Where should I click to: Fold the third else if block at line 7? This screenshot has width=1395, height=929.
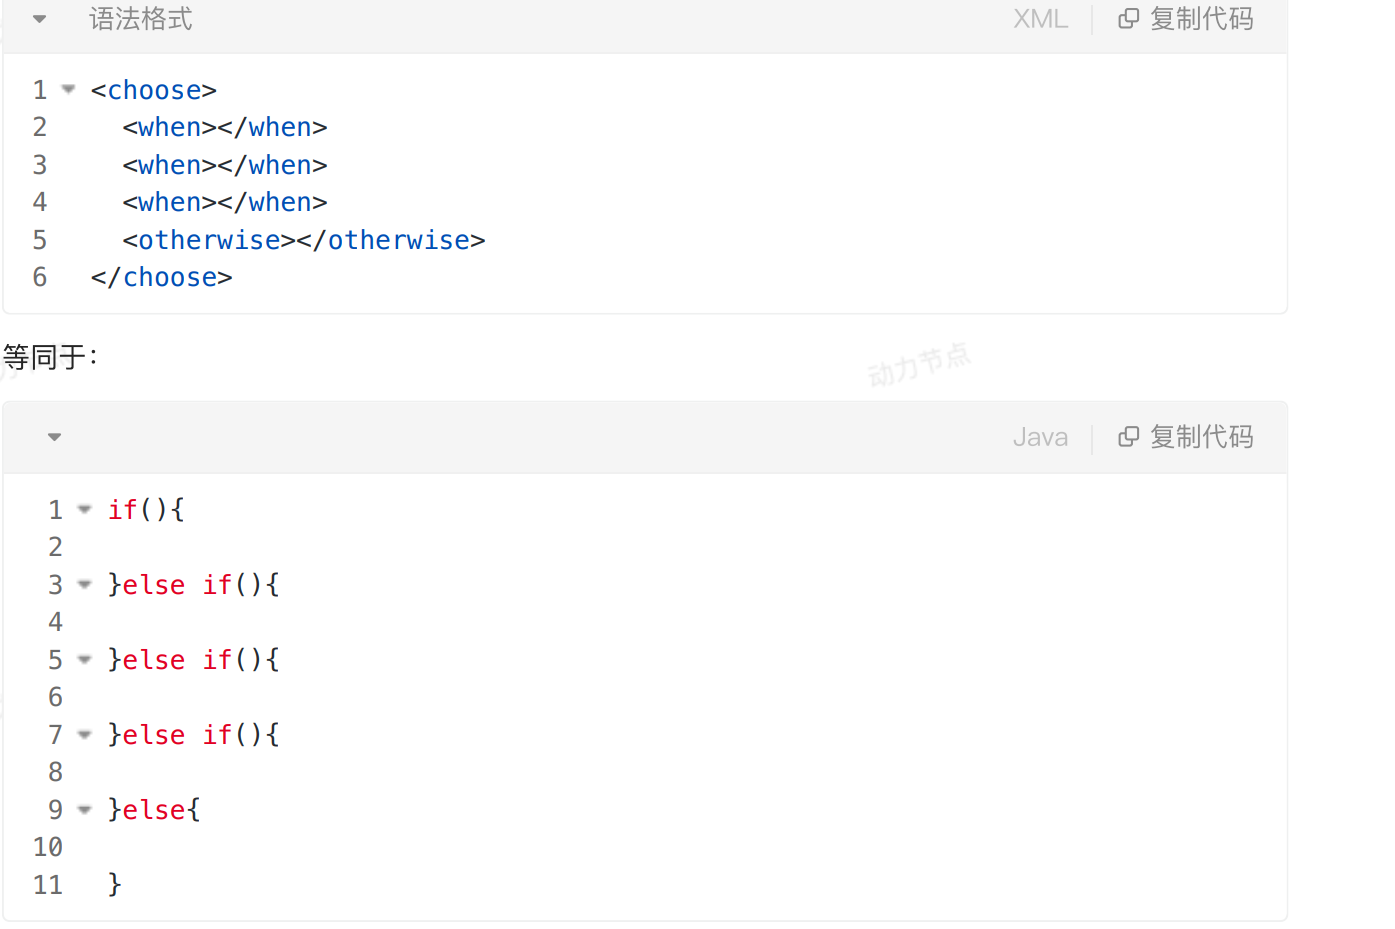85,735
